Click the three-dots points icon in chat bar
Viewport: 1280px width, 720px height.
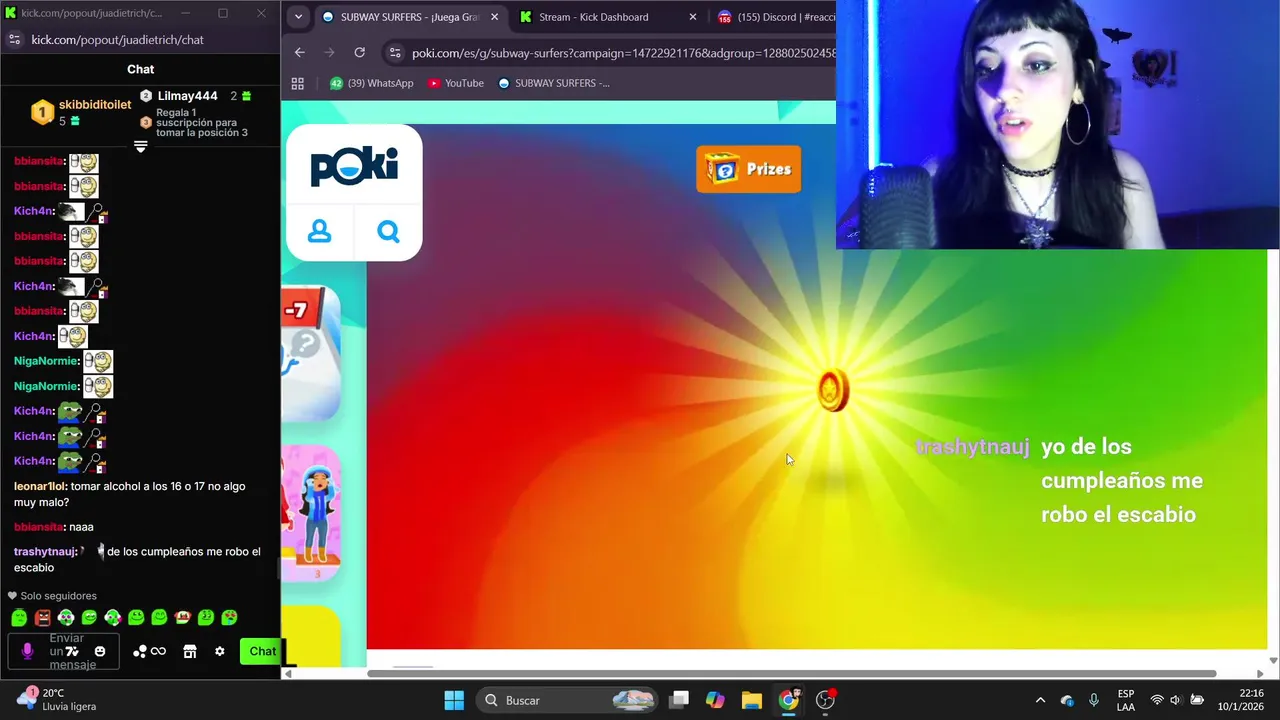pos(140,651)
